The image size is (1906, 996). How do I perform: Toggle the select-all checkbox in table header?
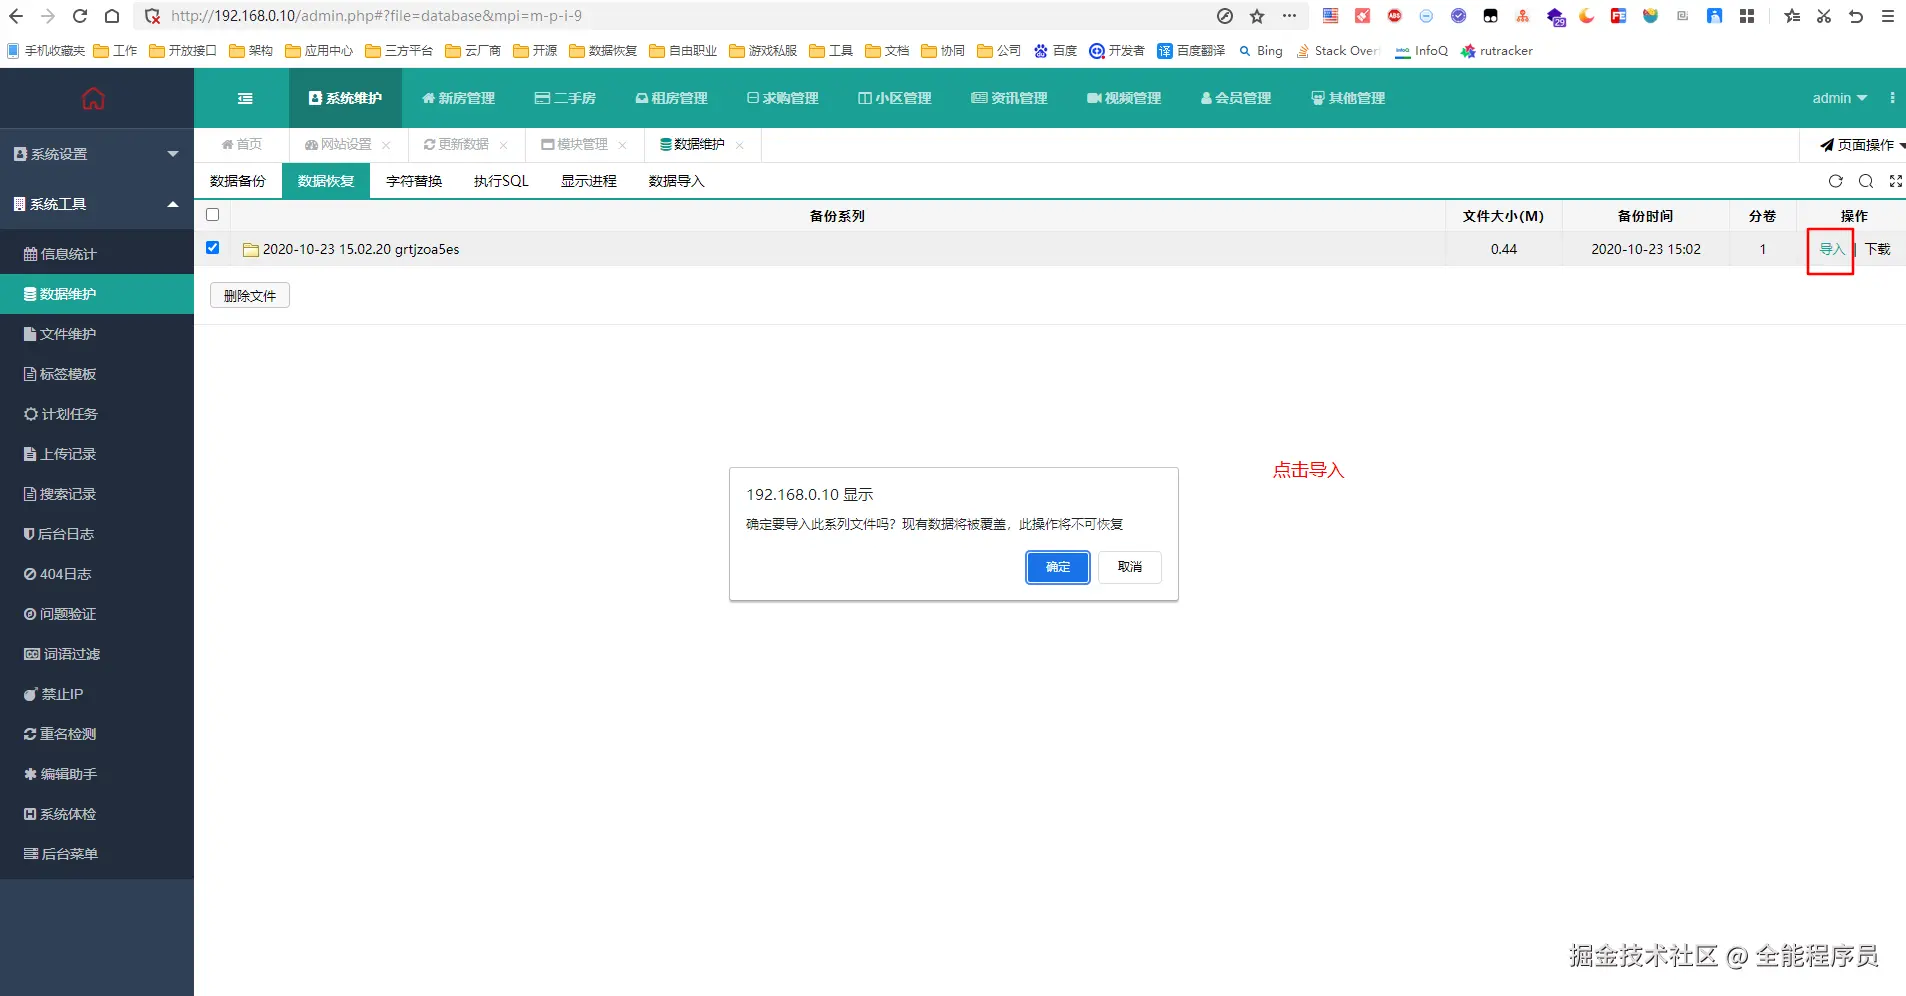click(x=212, y=215)
